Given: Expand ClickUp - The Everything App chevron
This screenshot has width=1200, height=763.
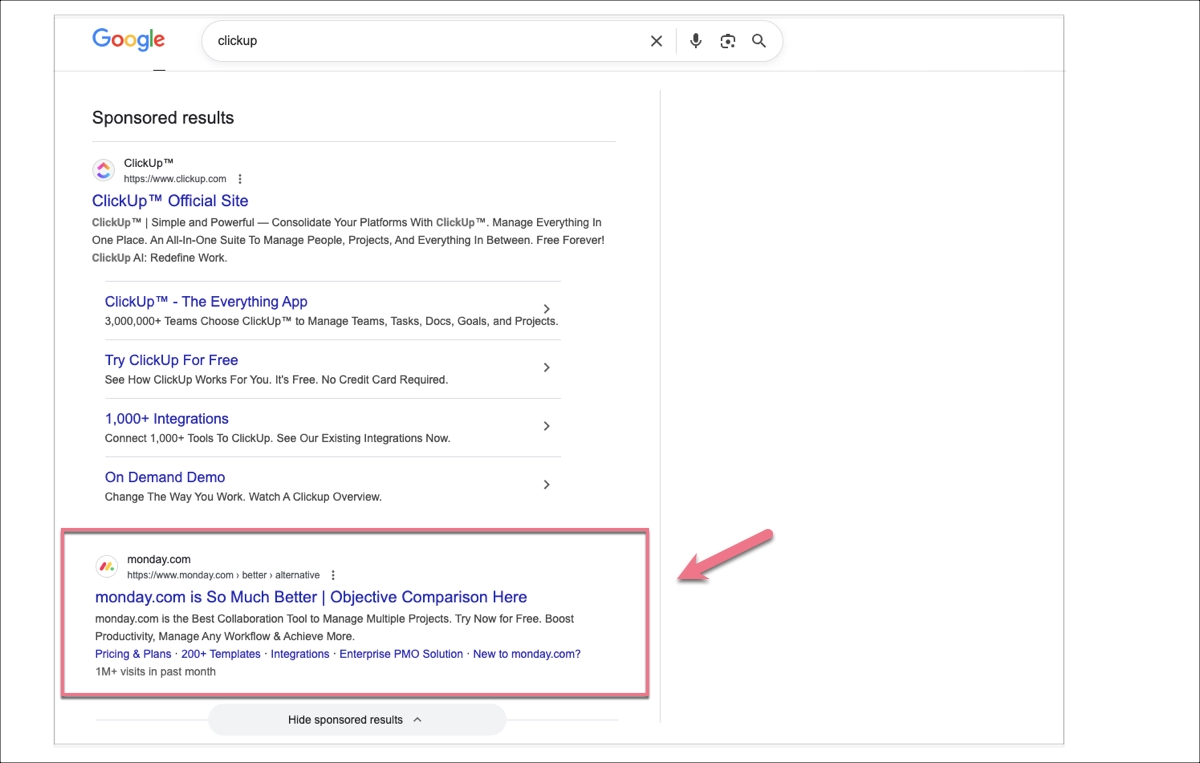Looking at the screenshot, I should [546, 309].
